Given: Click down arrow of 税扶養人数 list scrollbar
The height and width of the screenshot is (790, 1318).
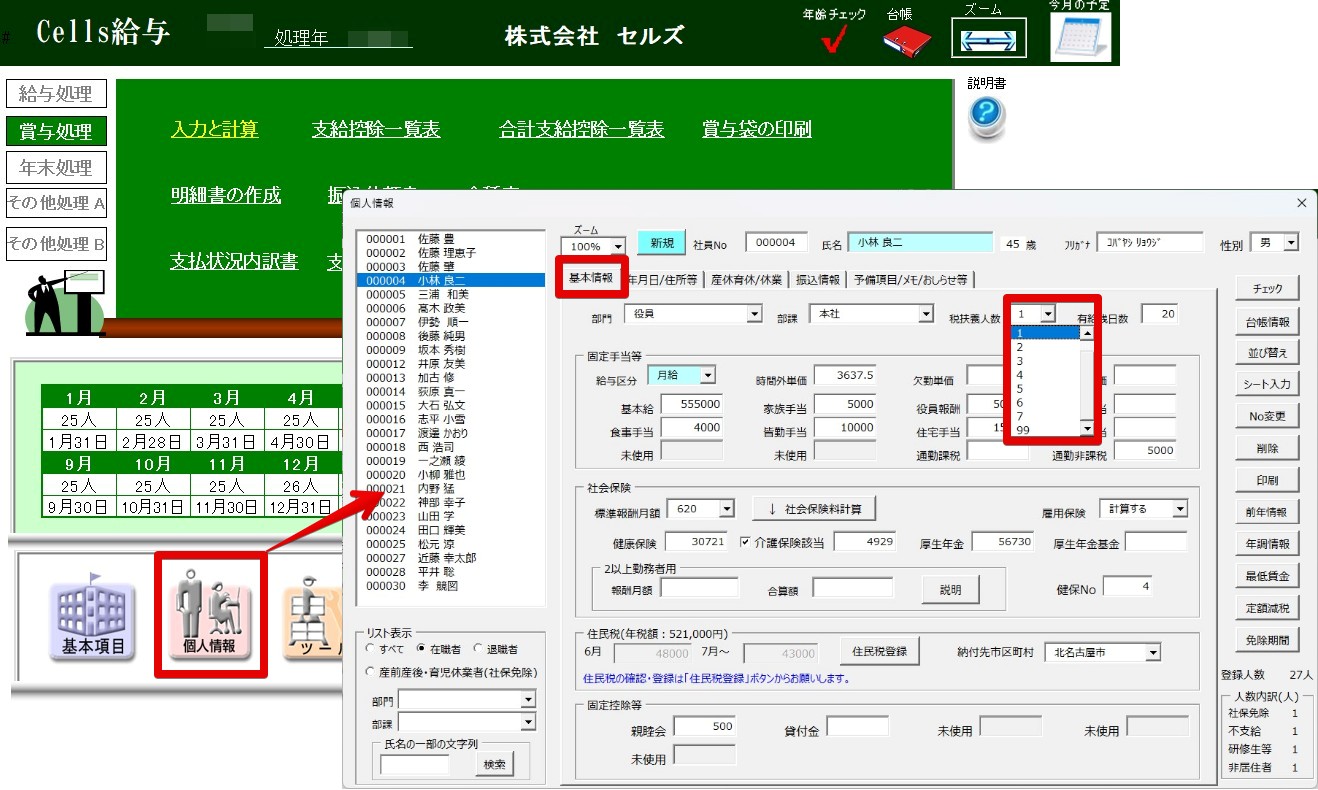Looking at the screenshot, I should tap(1087, 429).
